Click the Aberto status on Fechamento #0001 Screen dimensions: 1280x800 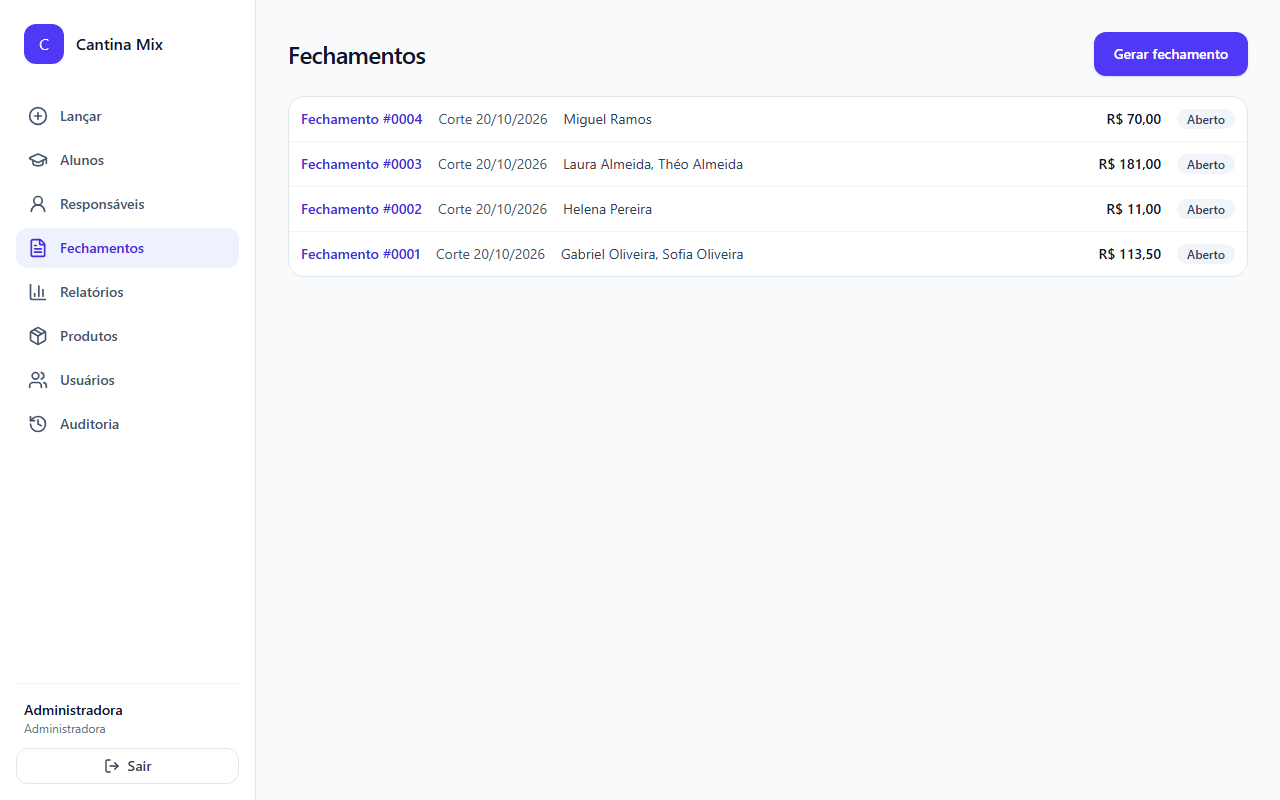click(1206, 254)
